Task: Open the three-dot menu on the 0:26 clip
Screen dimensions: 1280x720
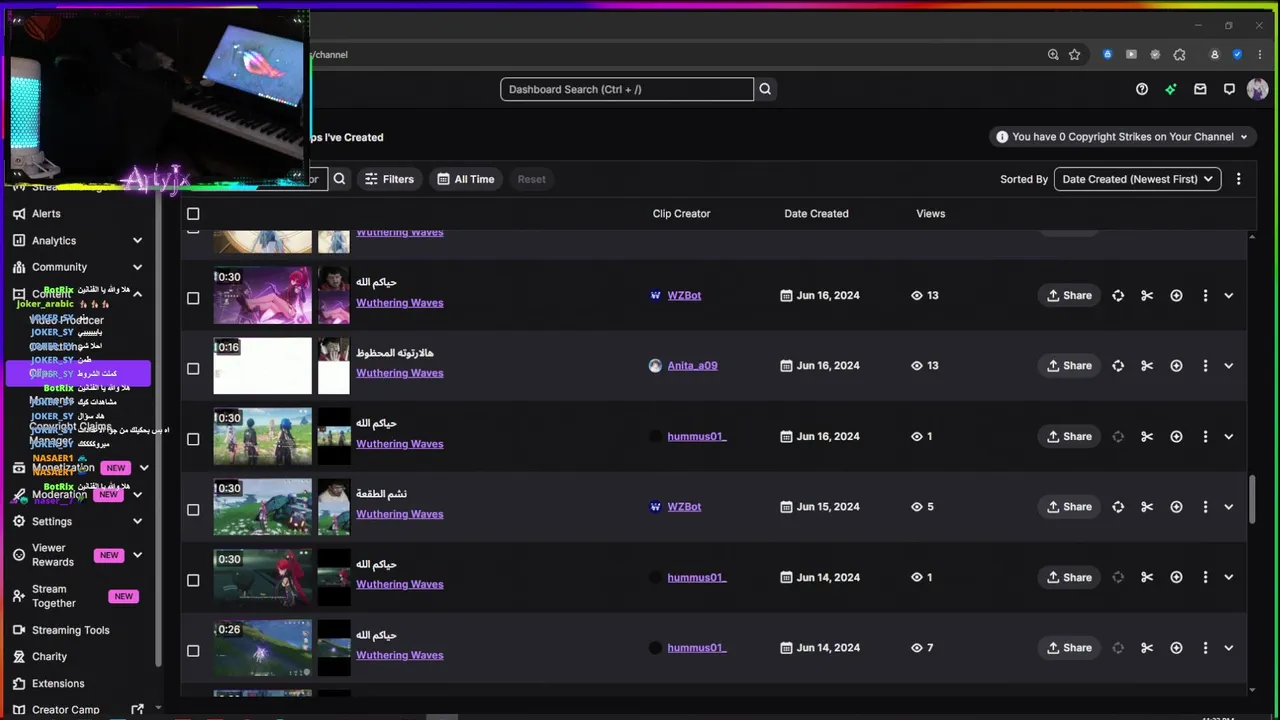Action: coord(1205,648)
